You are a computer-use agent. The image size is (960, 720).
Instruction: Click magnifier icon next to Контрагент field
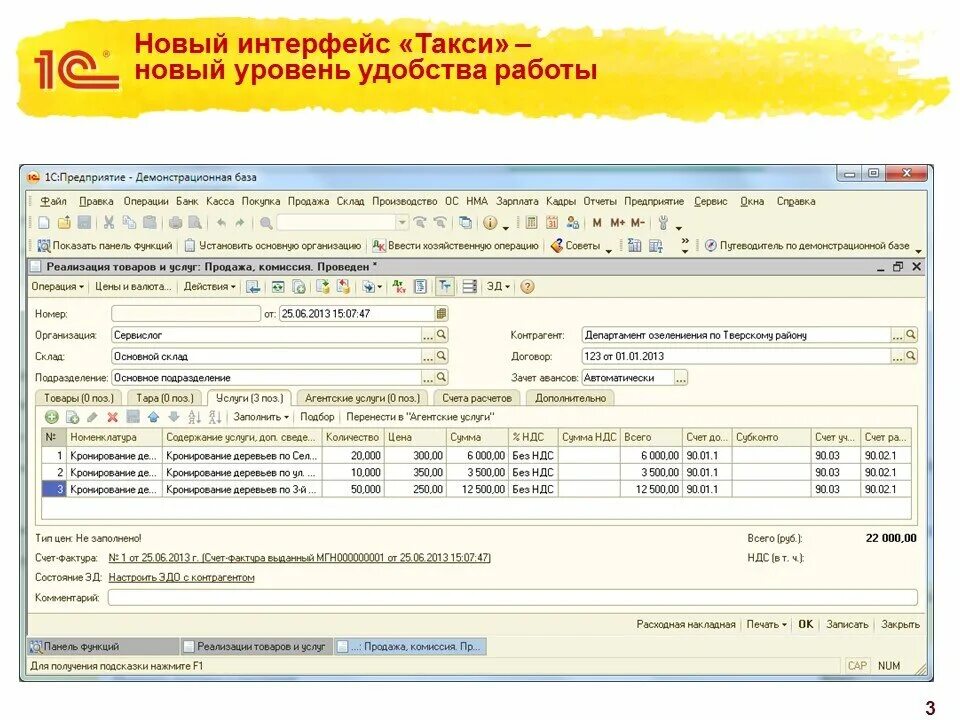[x=910, y=335]
